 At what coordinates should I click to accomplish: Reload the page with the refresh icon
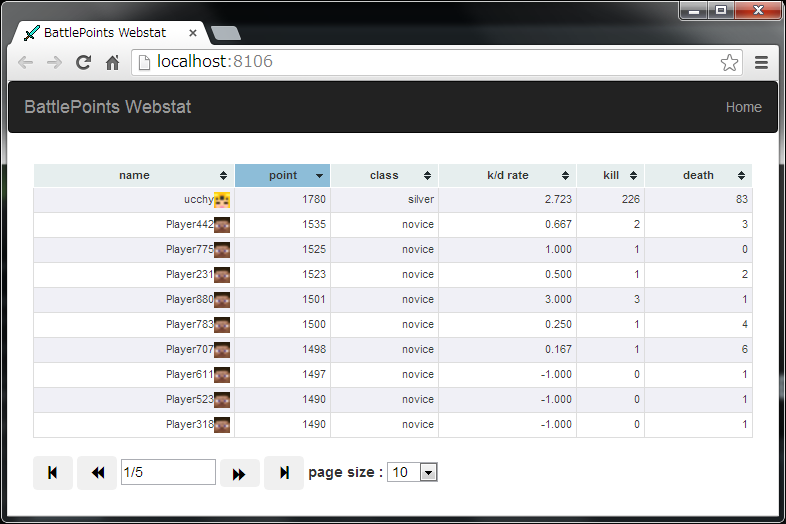(83, 63)
